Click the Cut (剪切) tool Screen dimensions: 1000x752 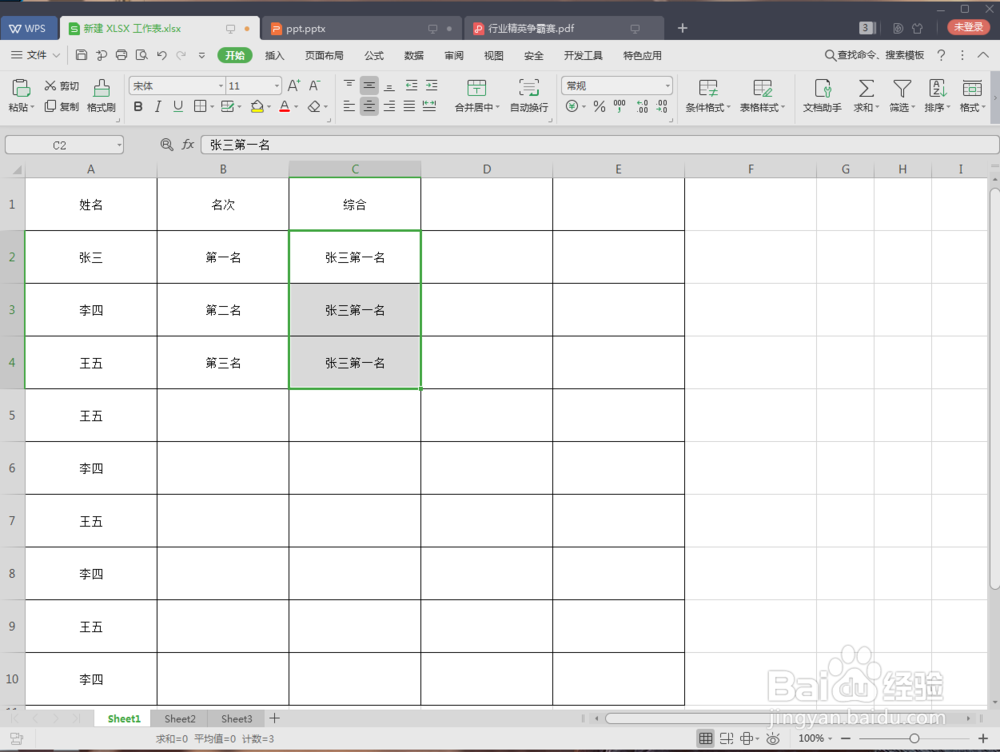pos(61,86)
